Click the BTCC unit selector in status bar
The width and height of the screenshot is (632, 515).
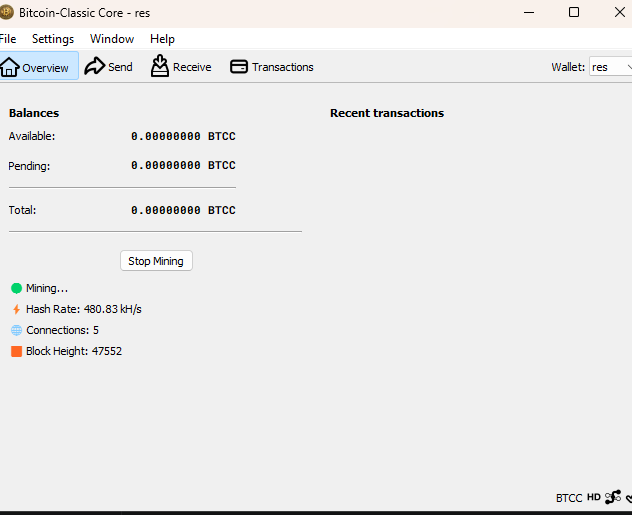[569, 498]
